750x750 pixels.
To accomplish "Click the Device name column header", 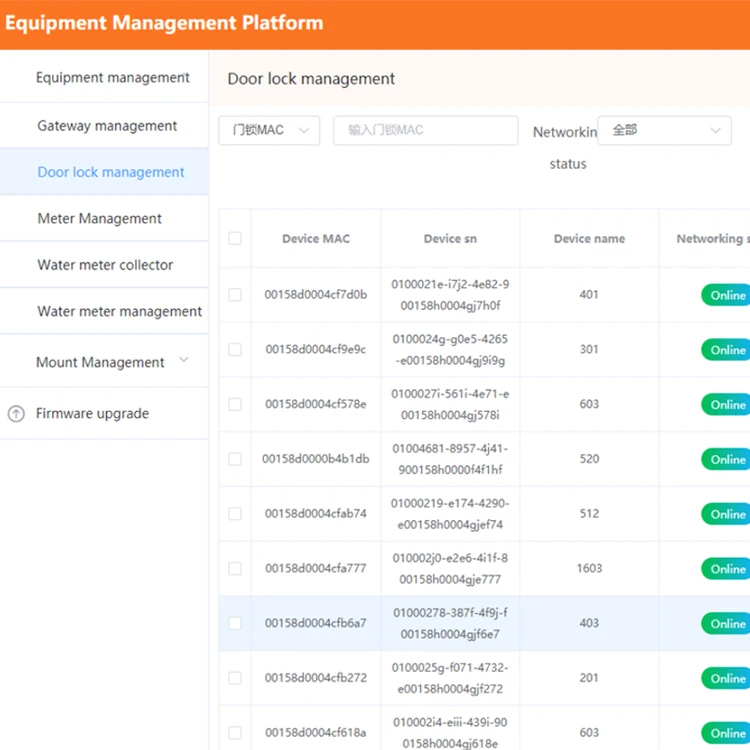I will 589,239.
